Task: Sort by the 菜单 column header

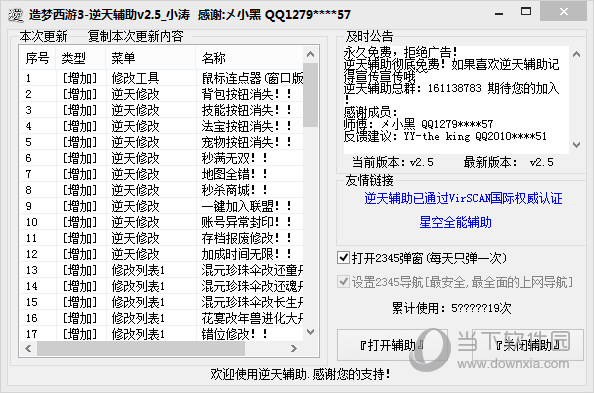Action: pos(150,58)
